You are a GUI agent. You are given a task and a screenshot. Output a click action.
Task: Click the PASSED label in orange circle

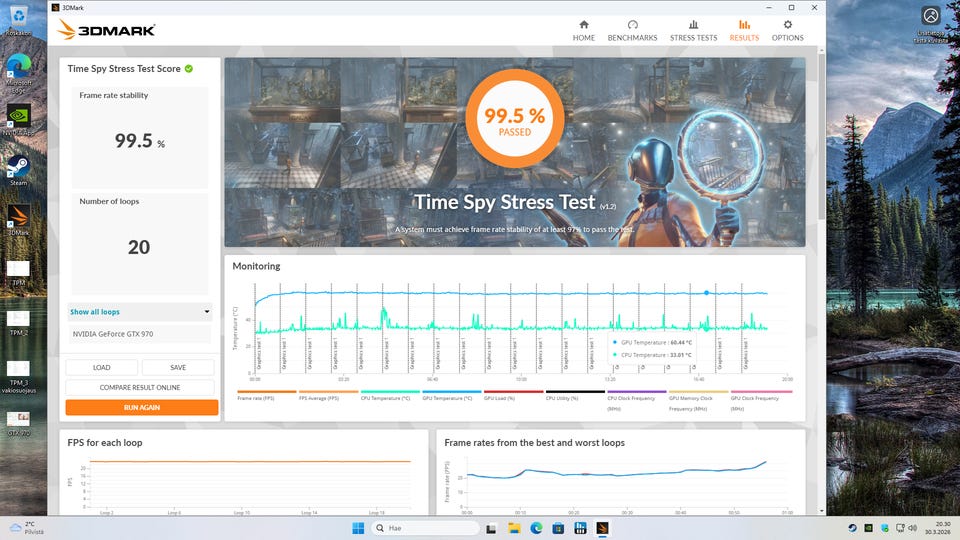tap(514, 132)
